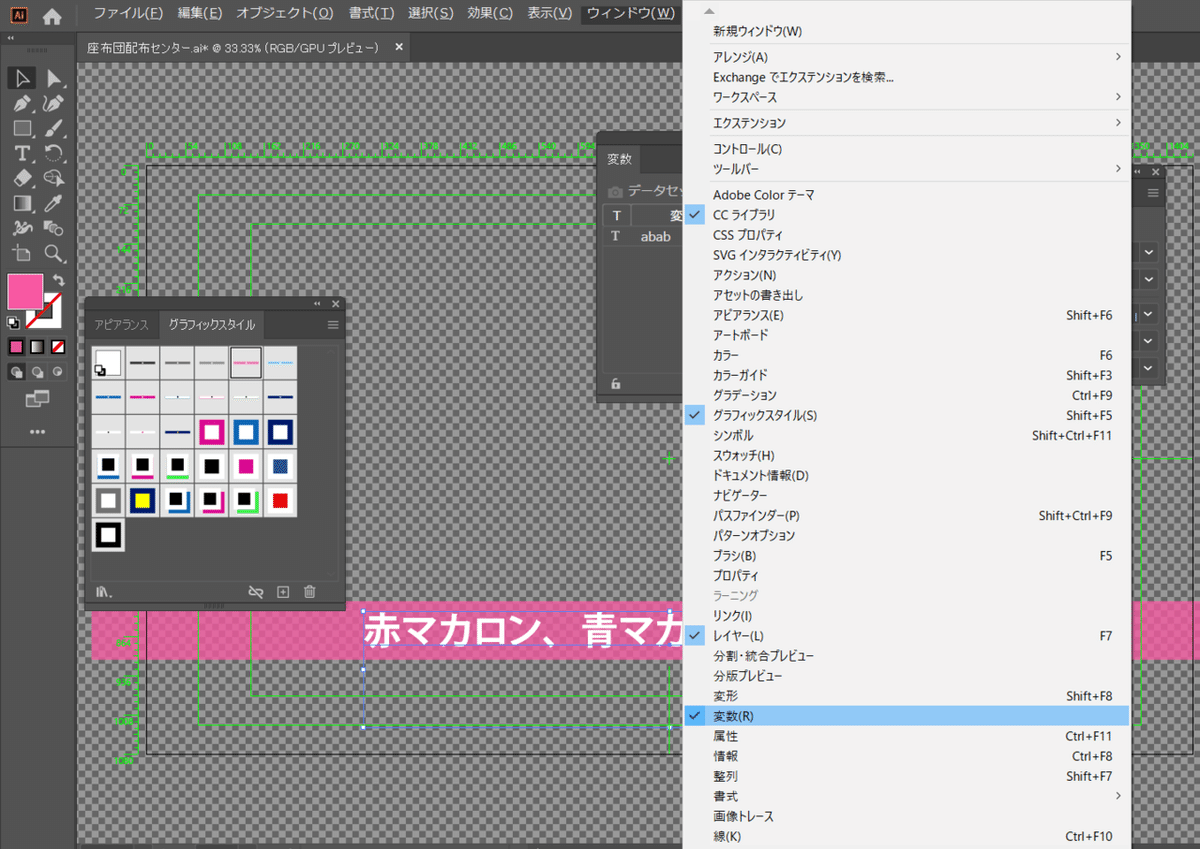The width and height of the screenshot is (1200, 849).
Task: Set paint mode to Gradient
Action: point(37,347)
